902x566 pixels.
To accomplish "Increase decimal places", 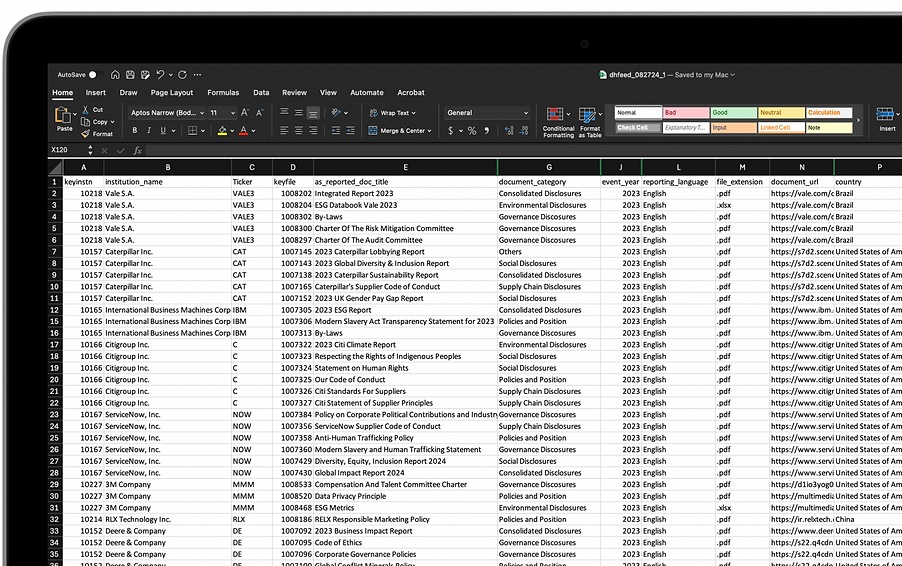I will (x=509, y=131).
